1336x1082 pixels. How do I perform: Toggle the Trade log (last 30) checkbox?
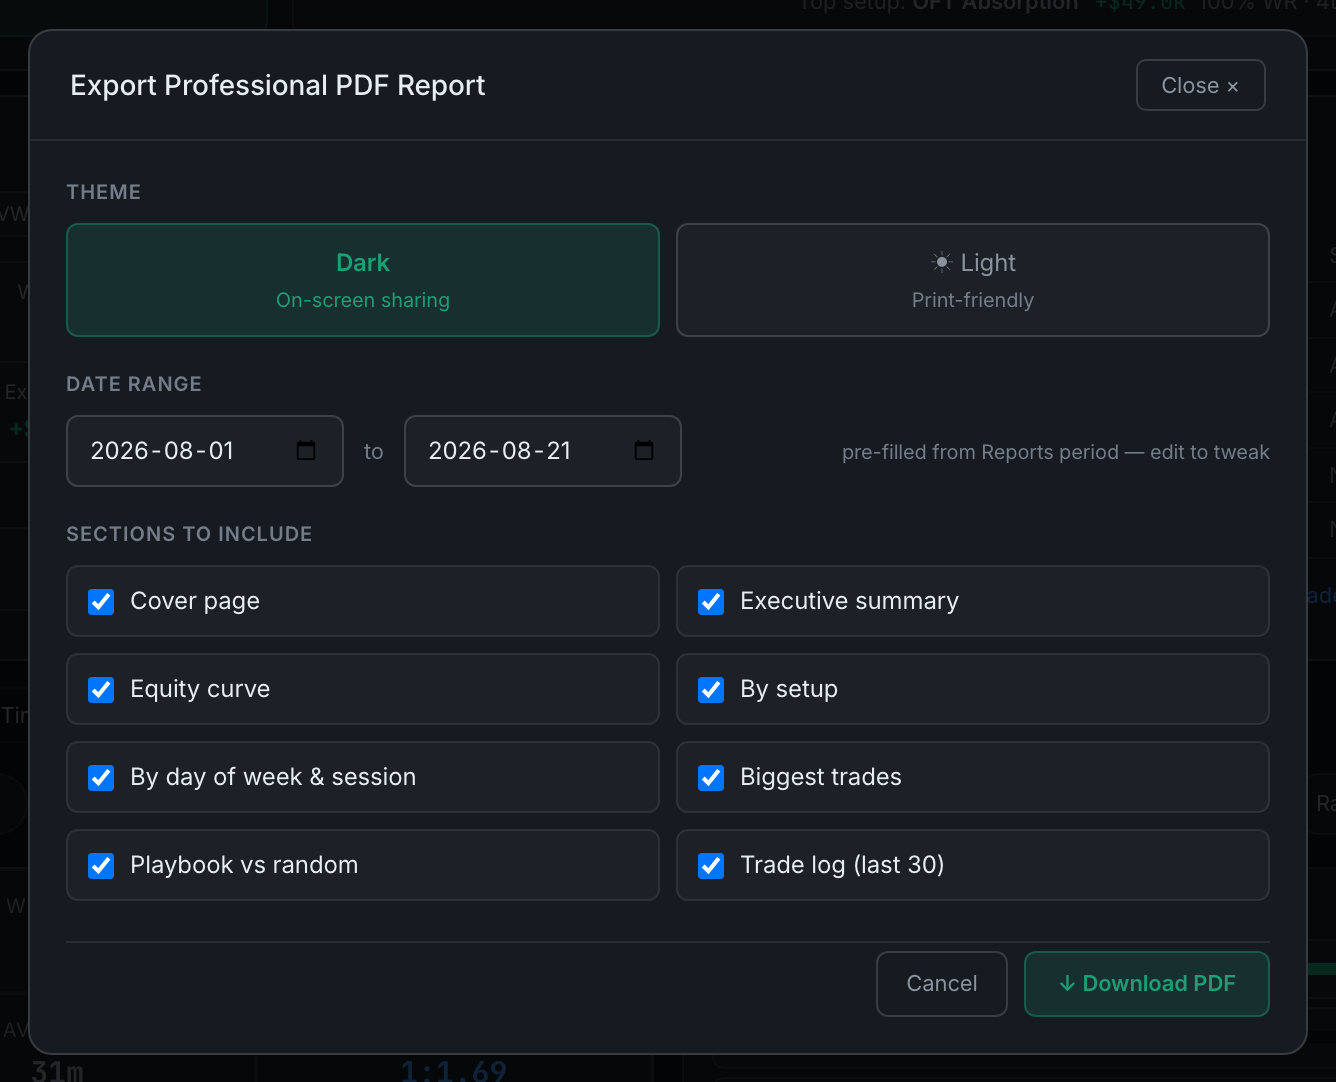point(711,865)
